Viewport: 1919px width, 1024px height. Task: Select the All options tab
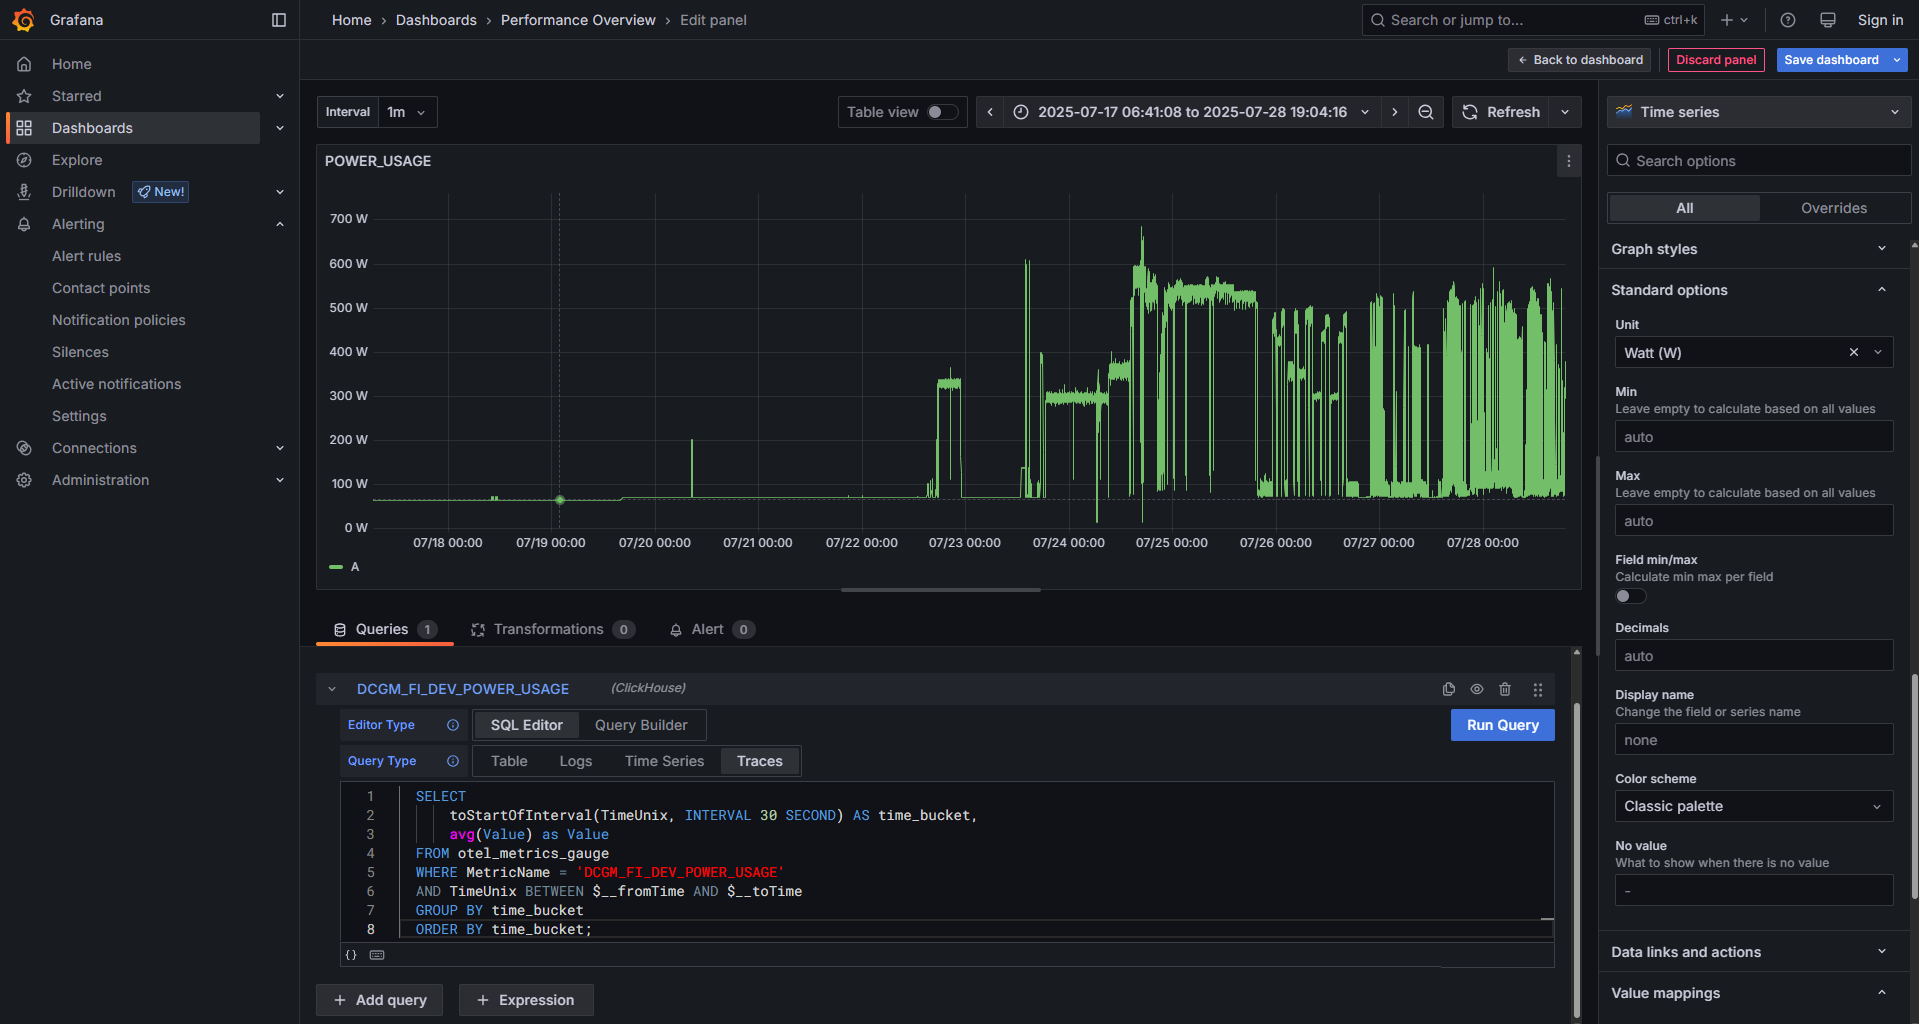[x=1685, y=208]
